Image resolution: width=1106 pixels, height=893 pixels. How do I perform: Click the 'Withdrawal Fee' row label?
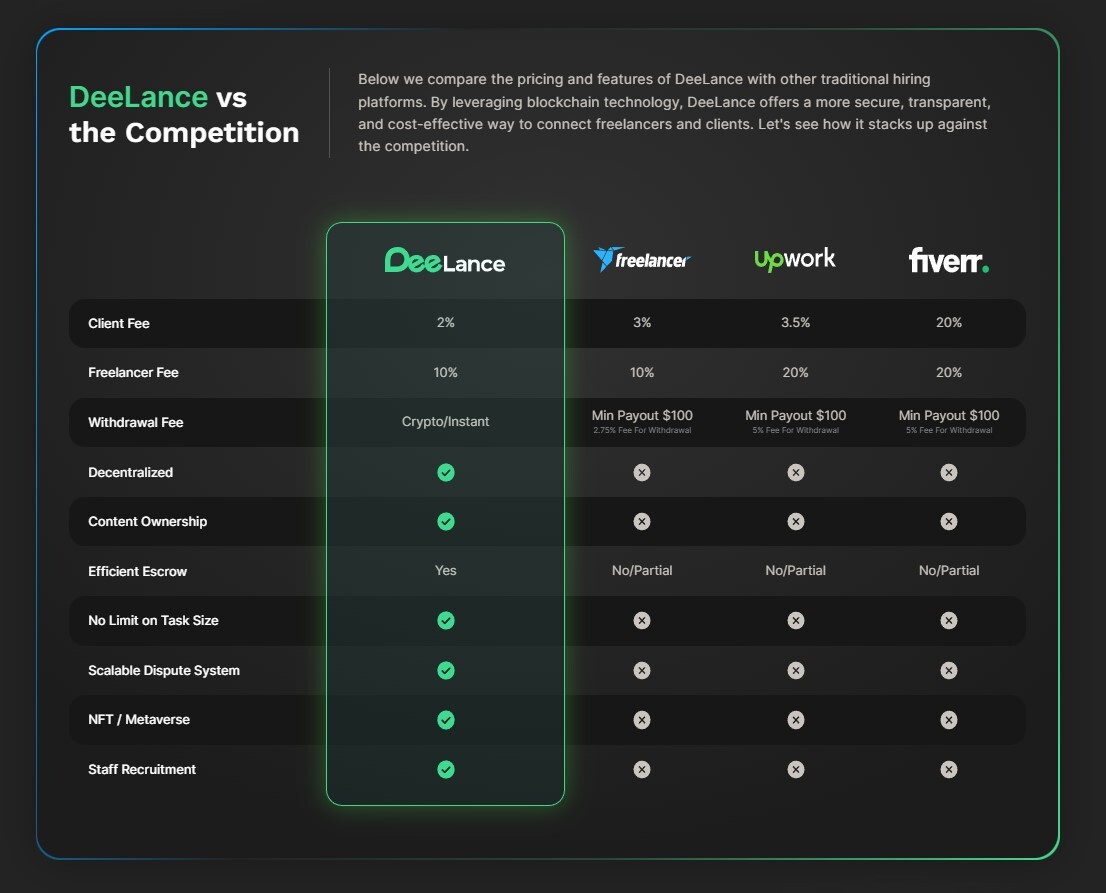(x=135, y=423)
